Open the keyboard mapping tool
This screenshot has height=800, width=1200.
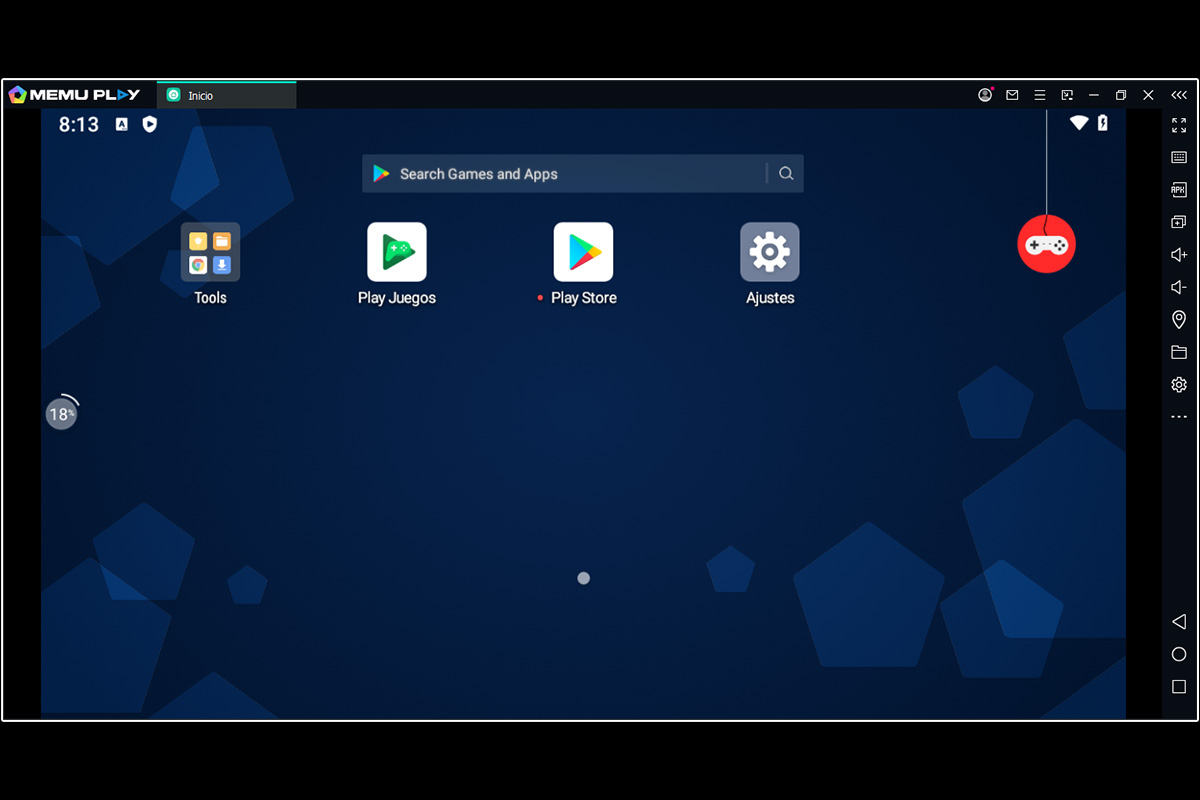(x=1179, y=157)
